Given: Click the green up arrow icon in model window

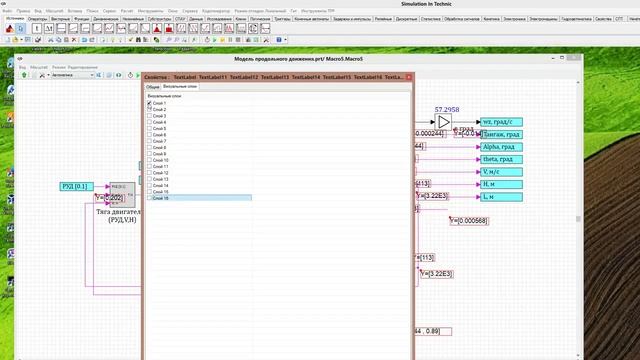Looking at the screenshot, I should click(24, 75).
